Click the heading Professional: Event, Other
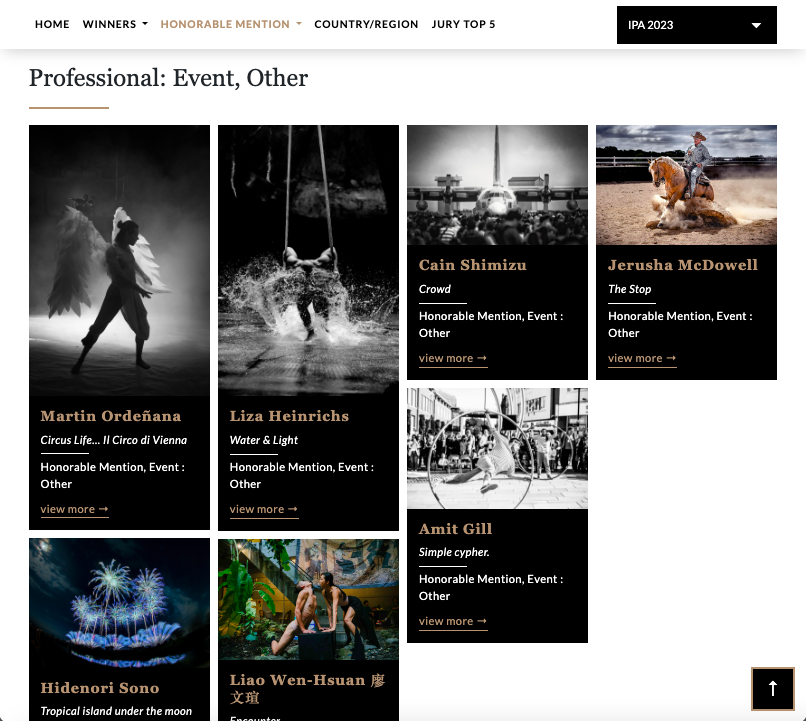 click(x=168, y=78)
